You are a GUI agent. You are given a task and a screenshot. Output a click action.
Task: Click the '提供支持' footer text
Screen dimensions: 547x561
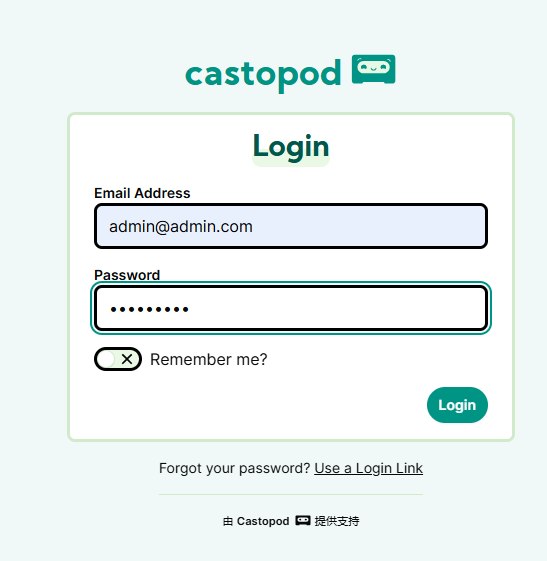point(337,521)
